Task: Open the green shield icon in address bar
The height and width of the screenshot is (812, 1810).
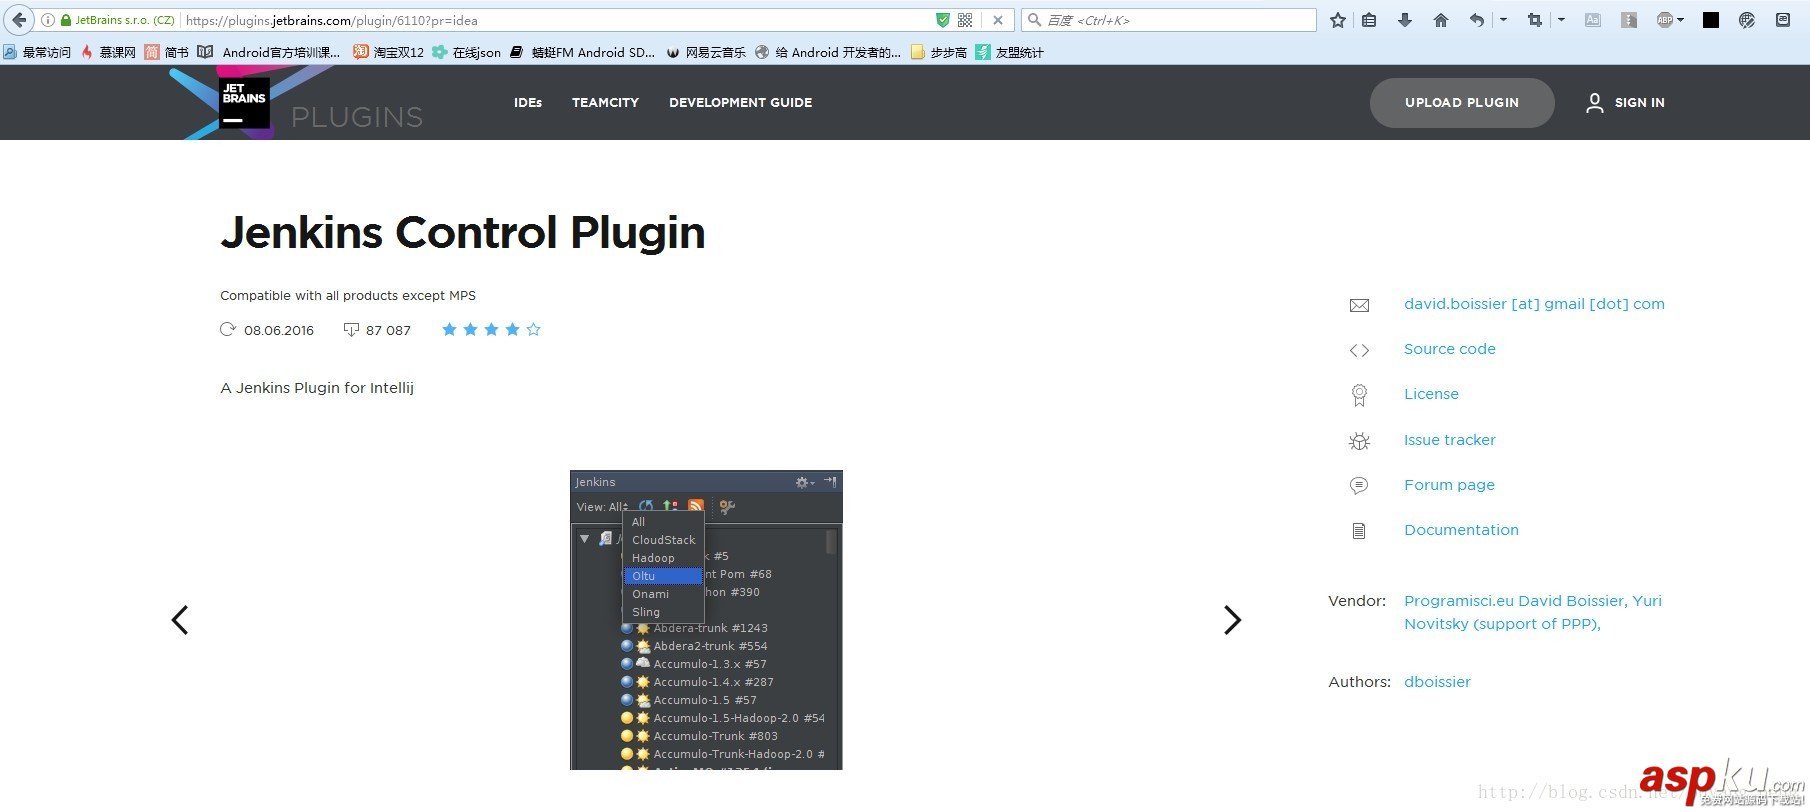Action: 943,20
